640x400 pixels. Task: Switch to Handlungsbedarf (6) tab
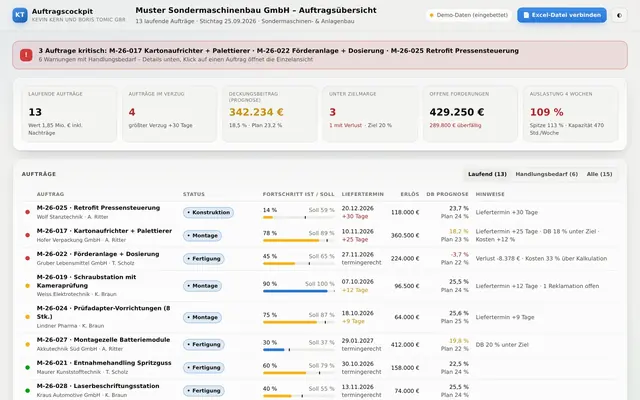[x=547, y=174]
